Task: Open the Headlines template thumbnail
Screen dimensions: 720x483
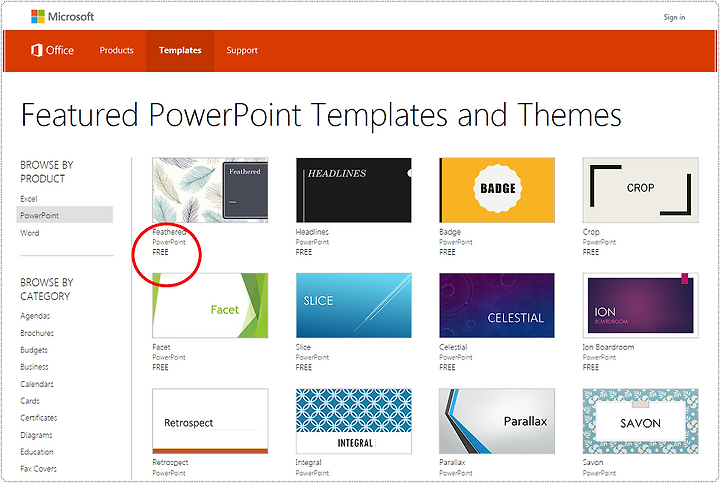Action: tap(354, 190)
